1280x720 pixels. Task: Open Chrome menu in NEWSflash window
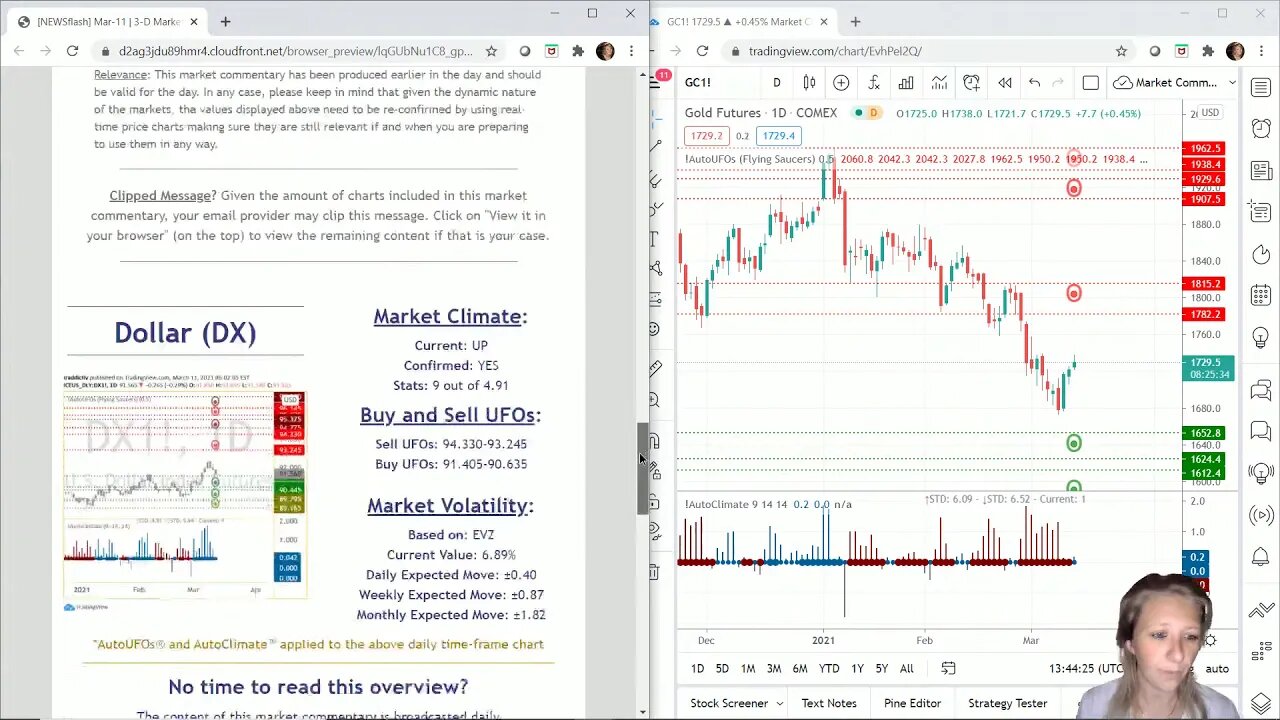click(x=631, y=51)
